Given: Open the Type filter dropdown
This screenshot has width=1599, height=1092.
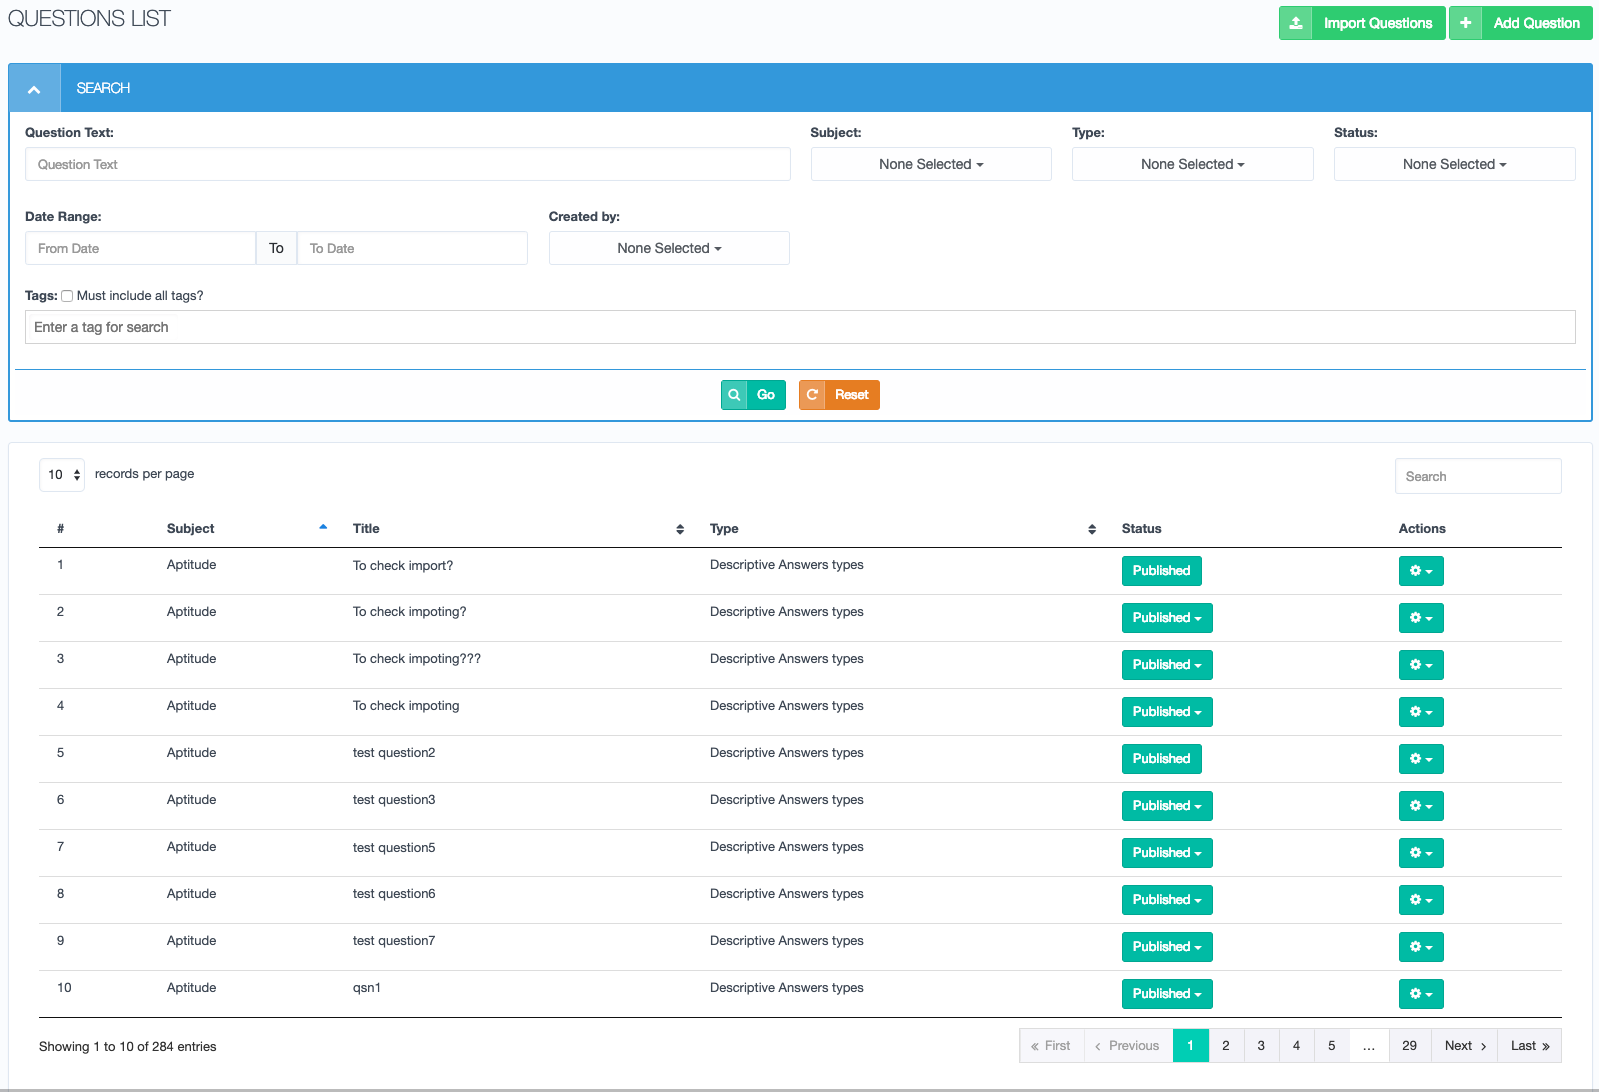Looking at the screenshot, I should pos(1192,164).
